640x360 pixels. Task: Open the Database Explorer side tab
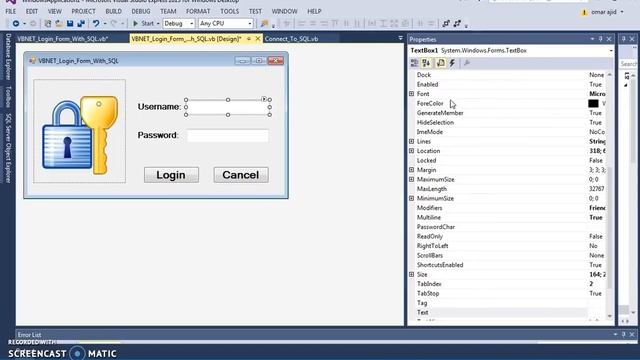click(x=8, y=57)
